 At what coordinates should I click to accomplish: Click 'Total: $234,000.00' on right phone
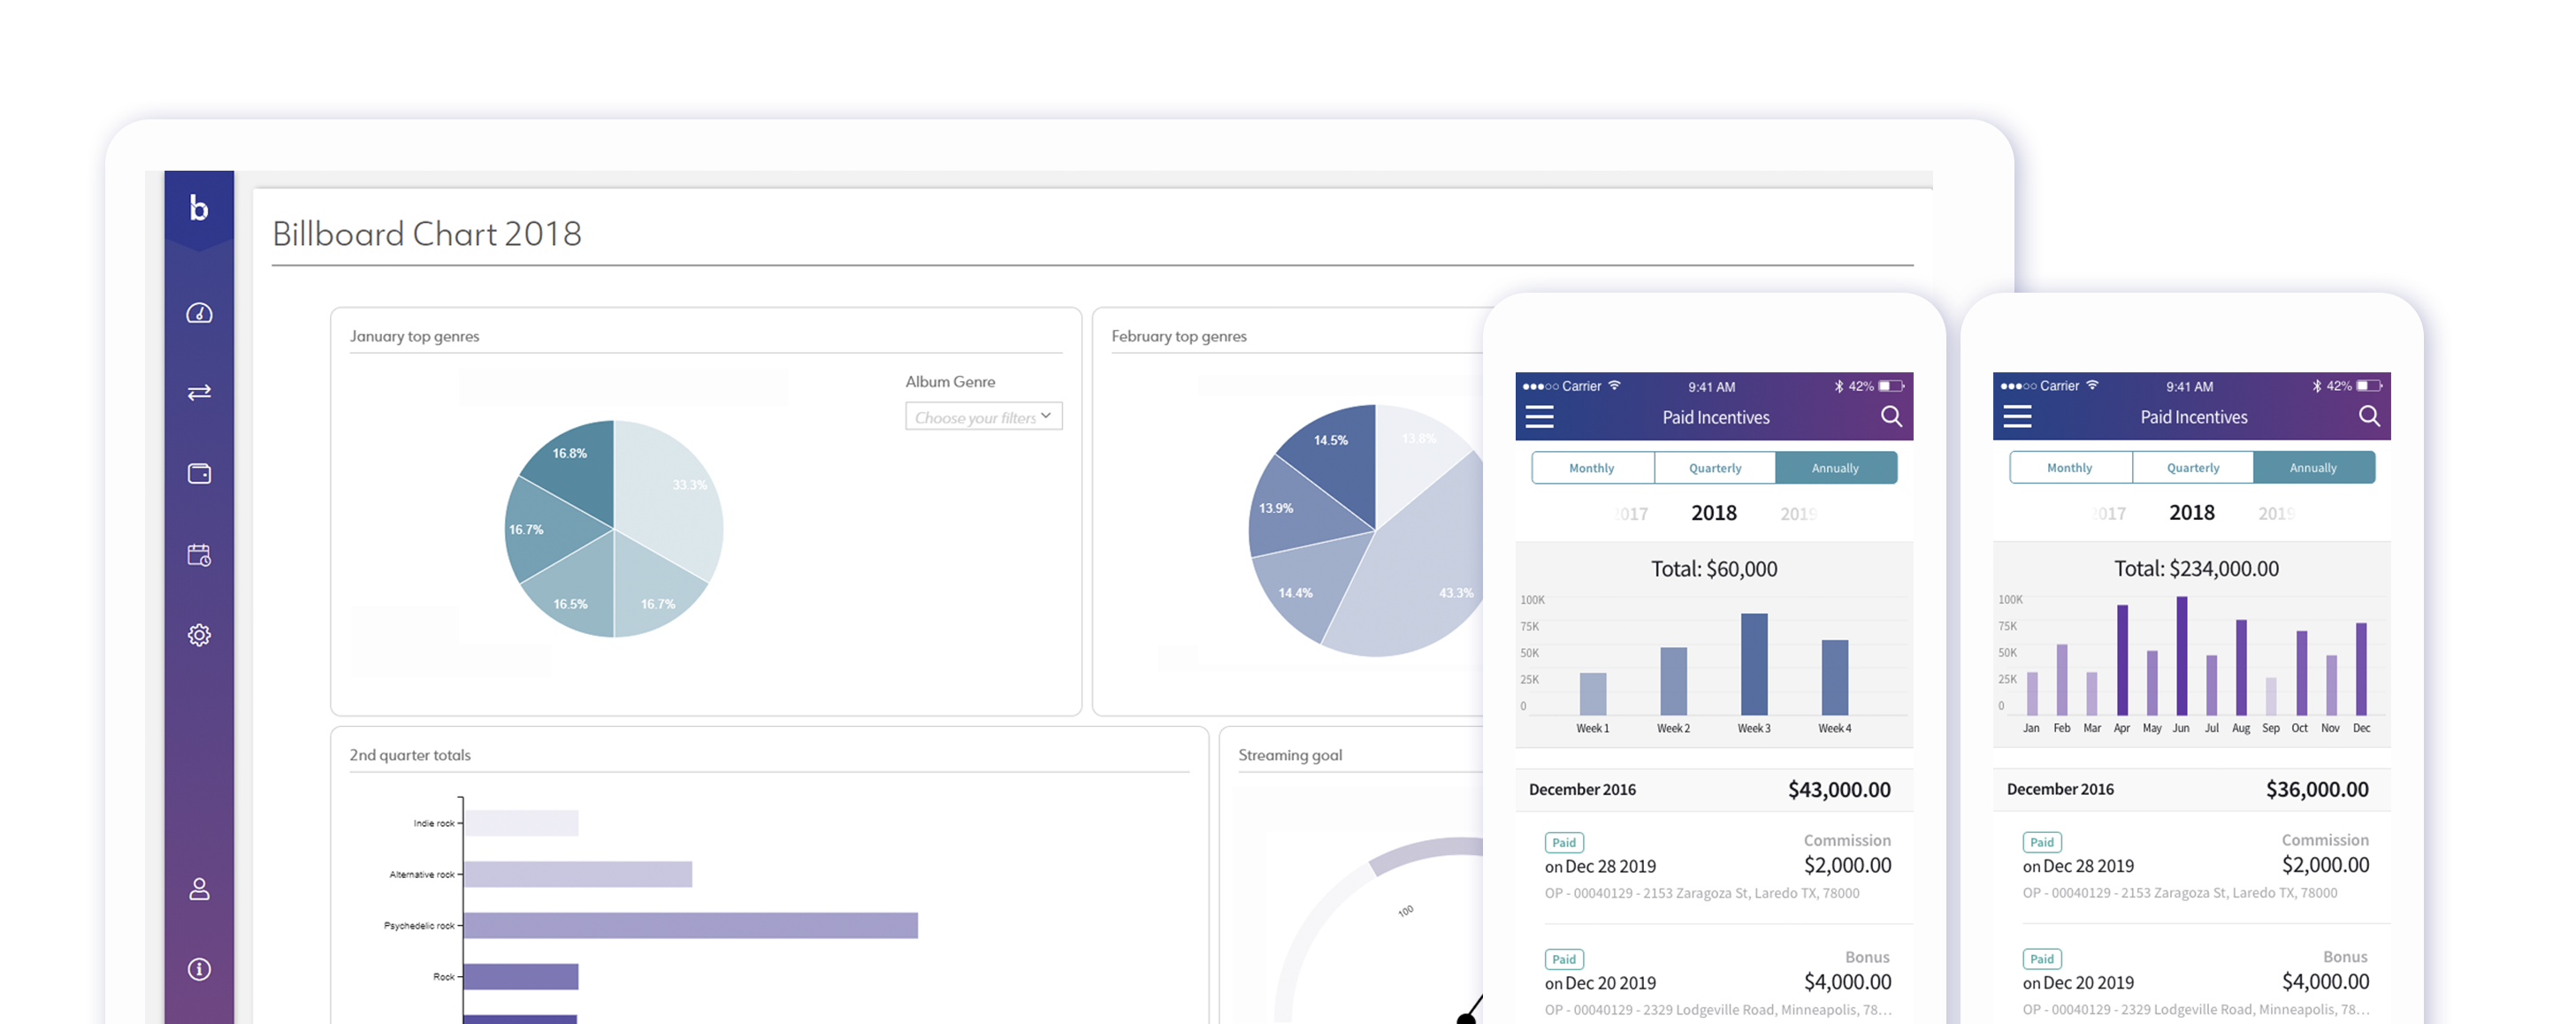click(2196, 569)
